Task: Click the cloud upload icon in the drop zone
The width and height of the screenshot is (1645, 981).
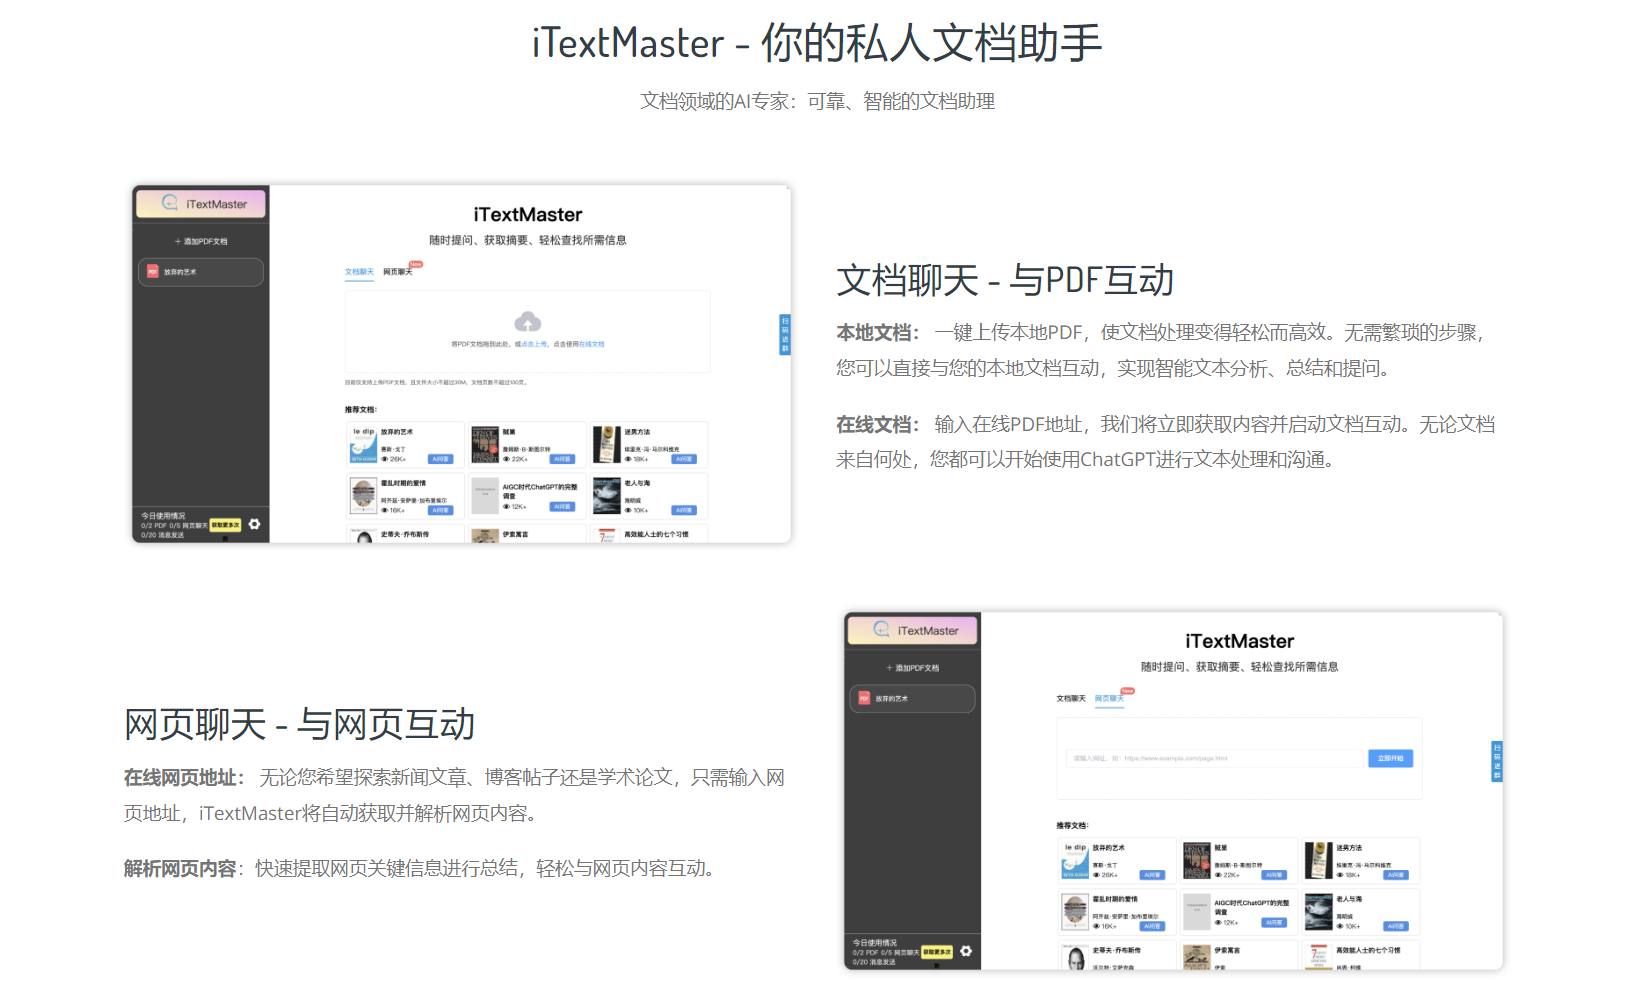Action: click(528, 322)
